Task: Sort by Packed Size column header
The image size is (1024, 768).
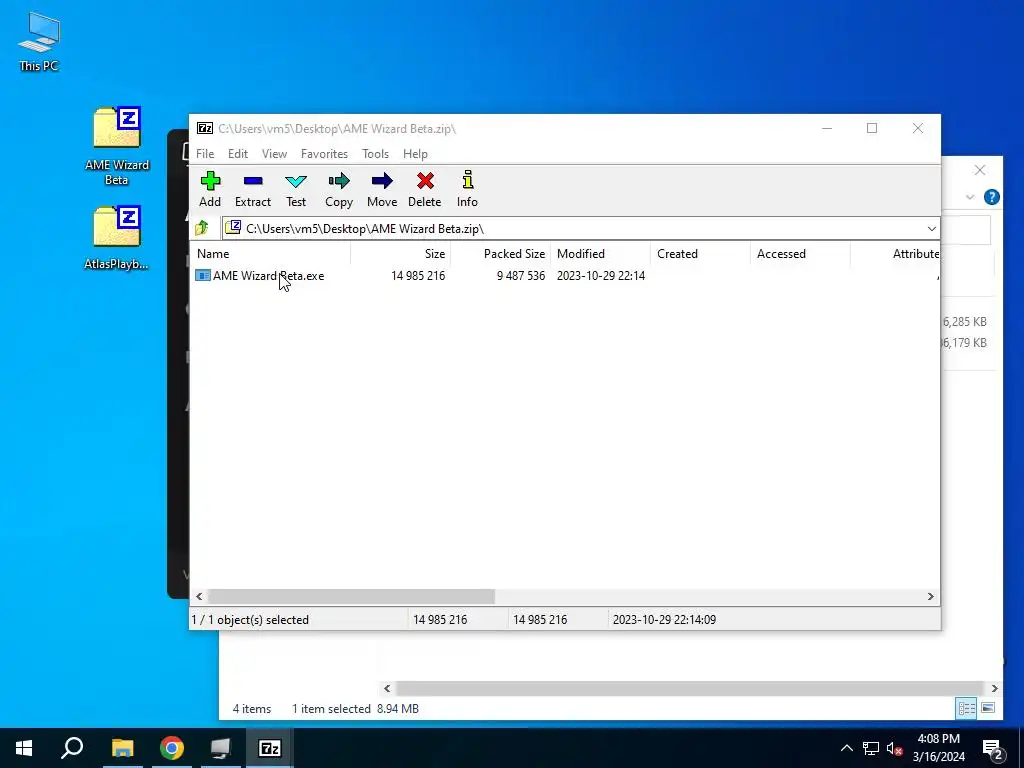Action: coord(500,254)
